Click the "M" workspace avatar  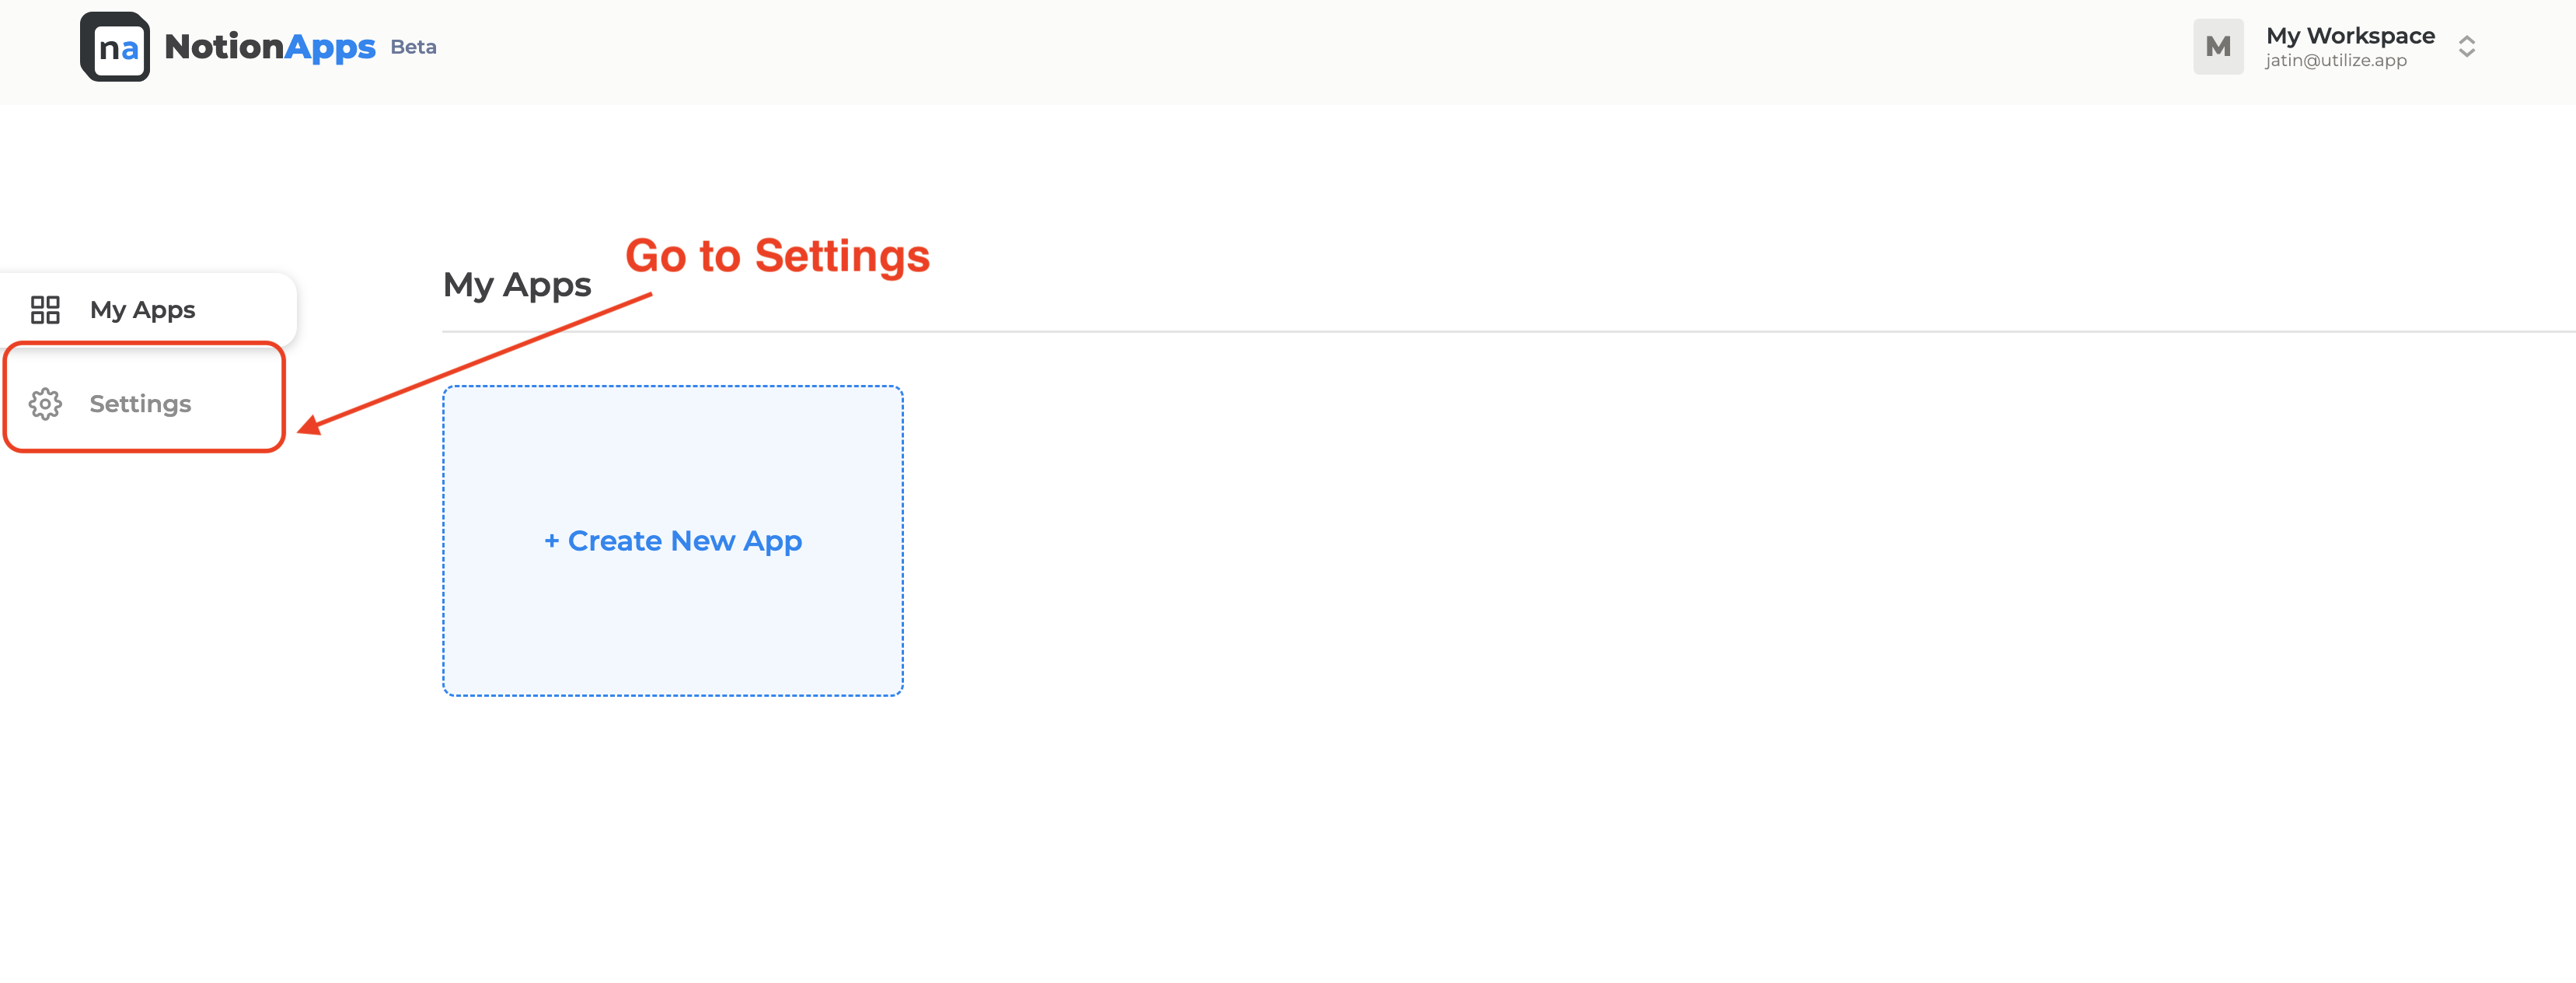pyautogui.click(x=2217, y=47)
